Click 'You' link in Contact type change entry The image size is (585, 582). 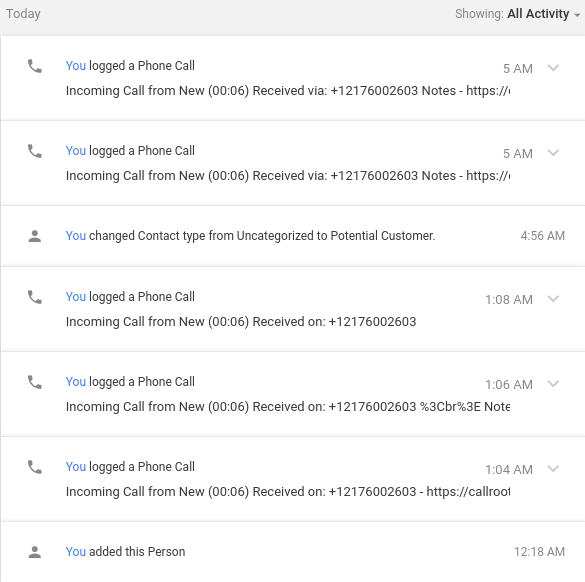coord(76,236)
